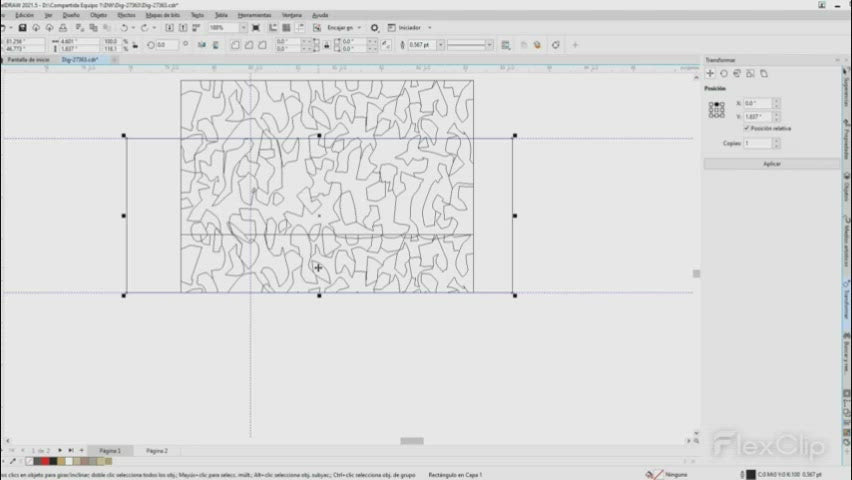Open Scale and Mirror transform icon

[x=737, y=73]
